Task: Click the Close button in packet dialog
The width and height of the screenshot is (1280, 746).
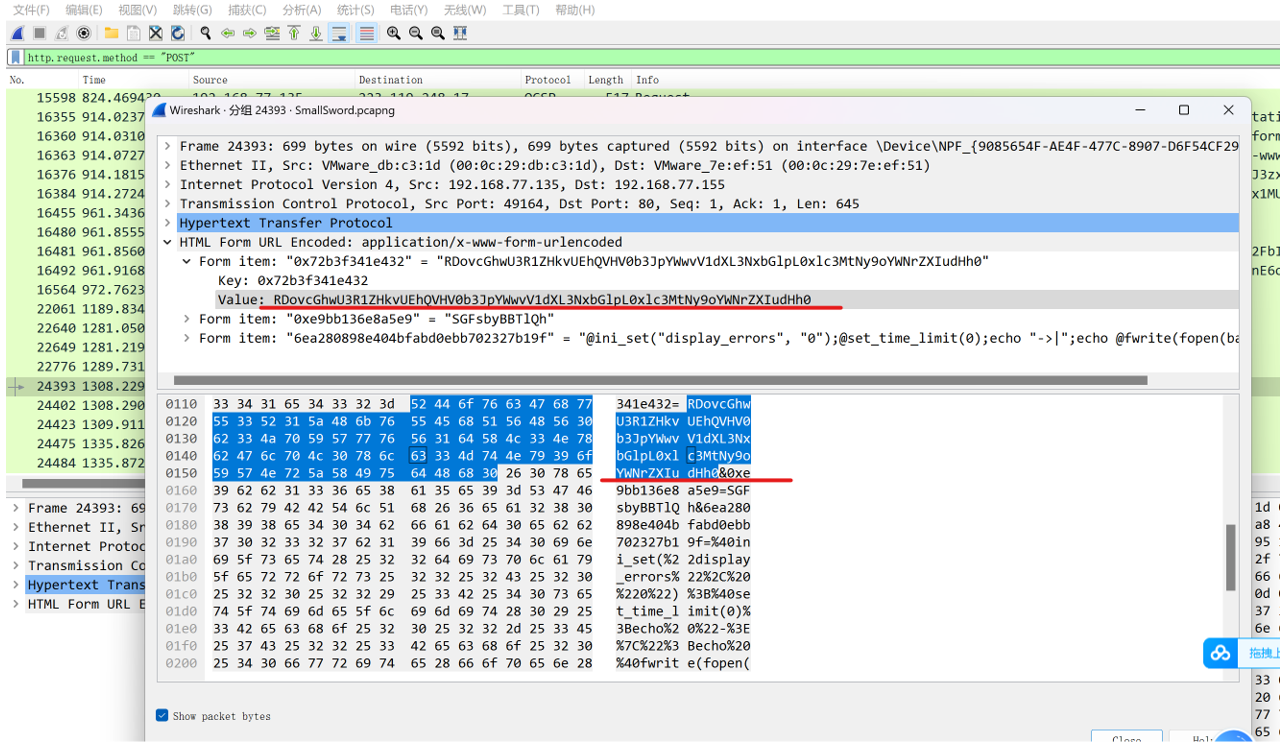Action: [1126, 738]
